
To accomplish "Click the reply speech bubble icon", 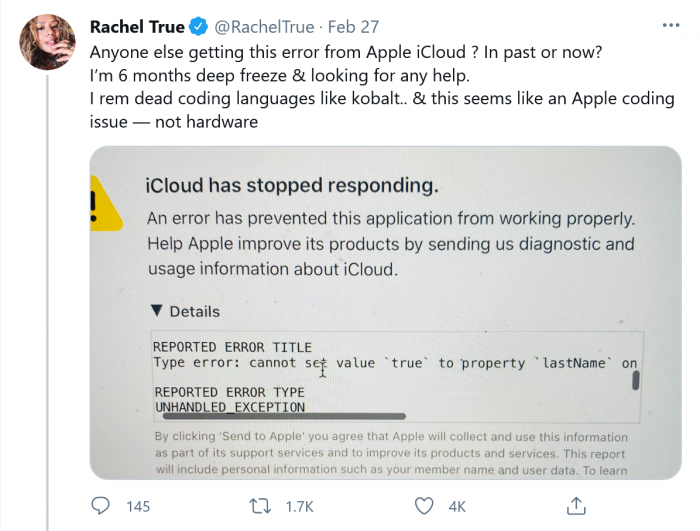I will tap(101, 505).
